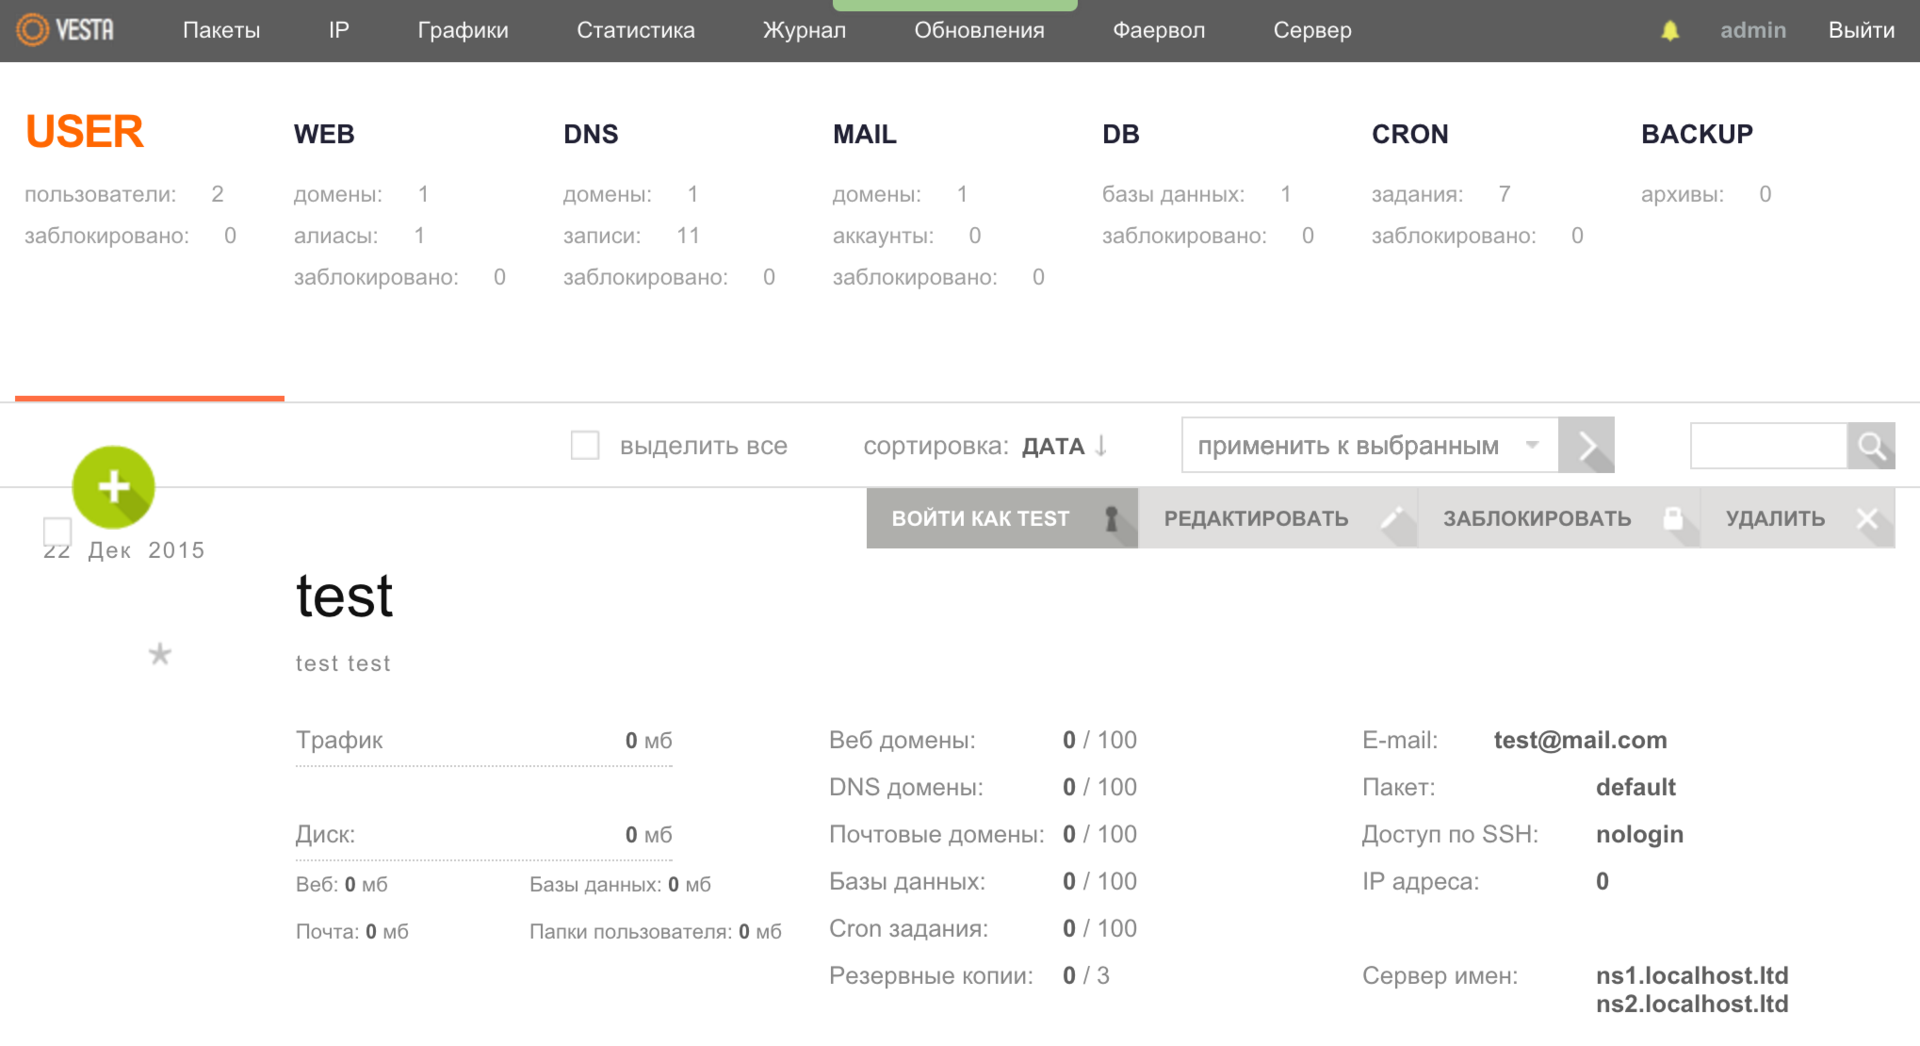Screen dimensions: 1920x1046
Task: Click the admin user link
Action: tap(1753, 30)
